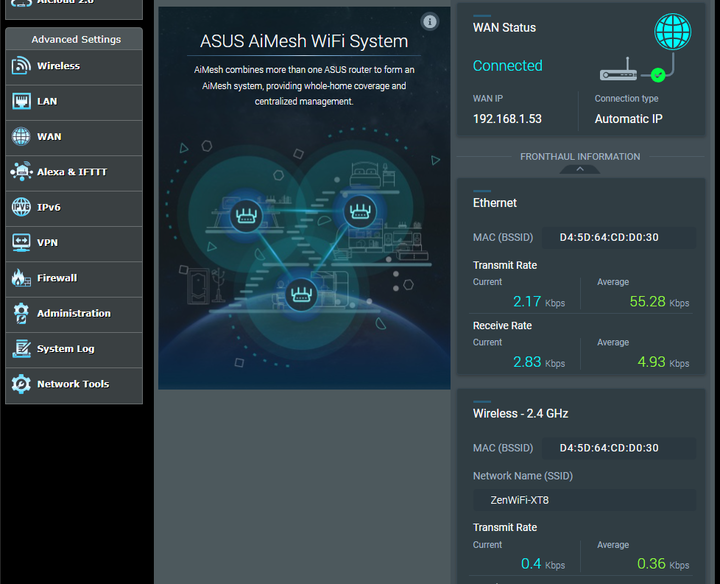Screen dimensions: 720x584
Task: Click the Ethernet MAC (BSSID) field
Action: (619, 237)
